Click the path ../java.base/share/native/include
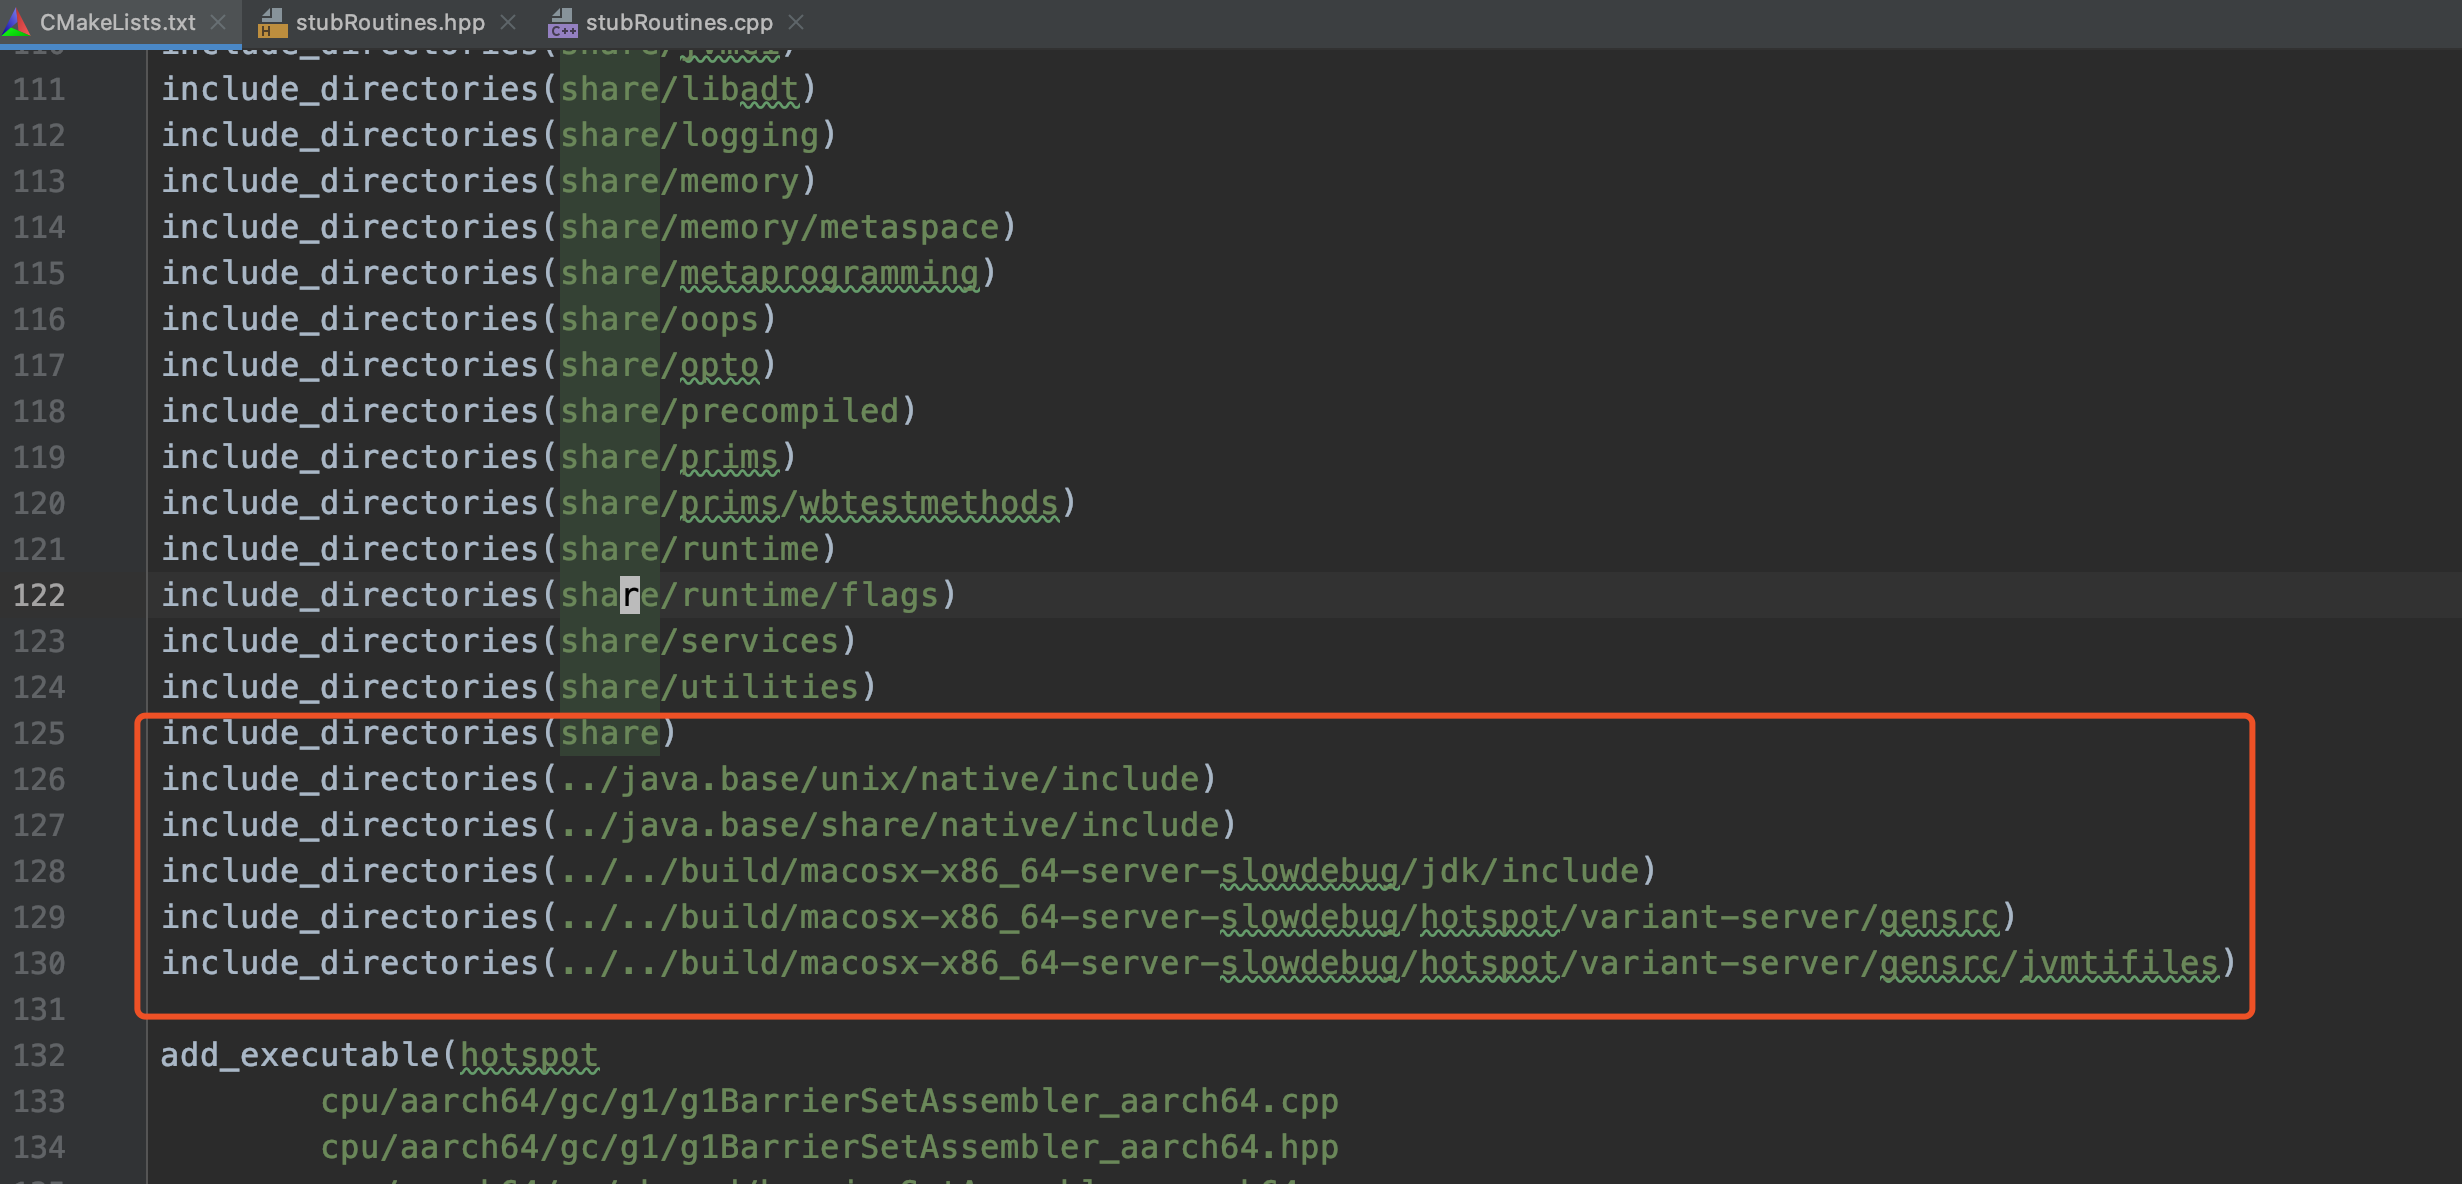This screenshot has height=1184, width=2462. (889, 825)
